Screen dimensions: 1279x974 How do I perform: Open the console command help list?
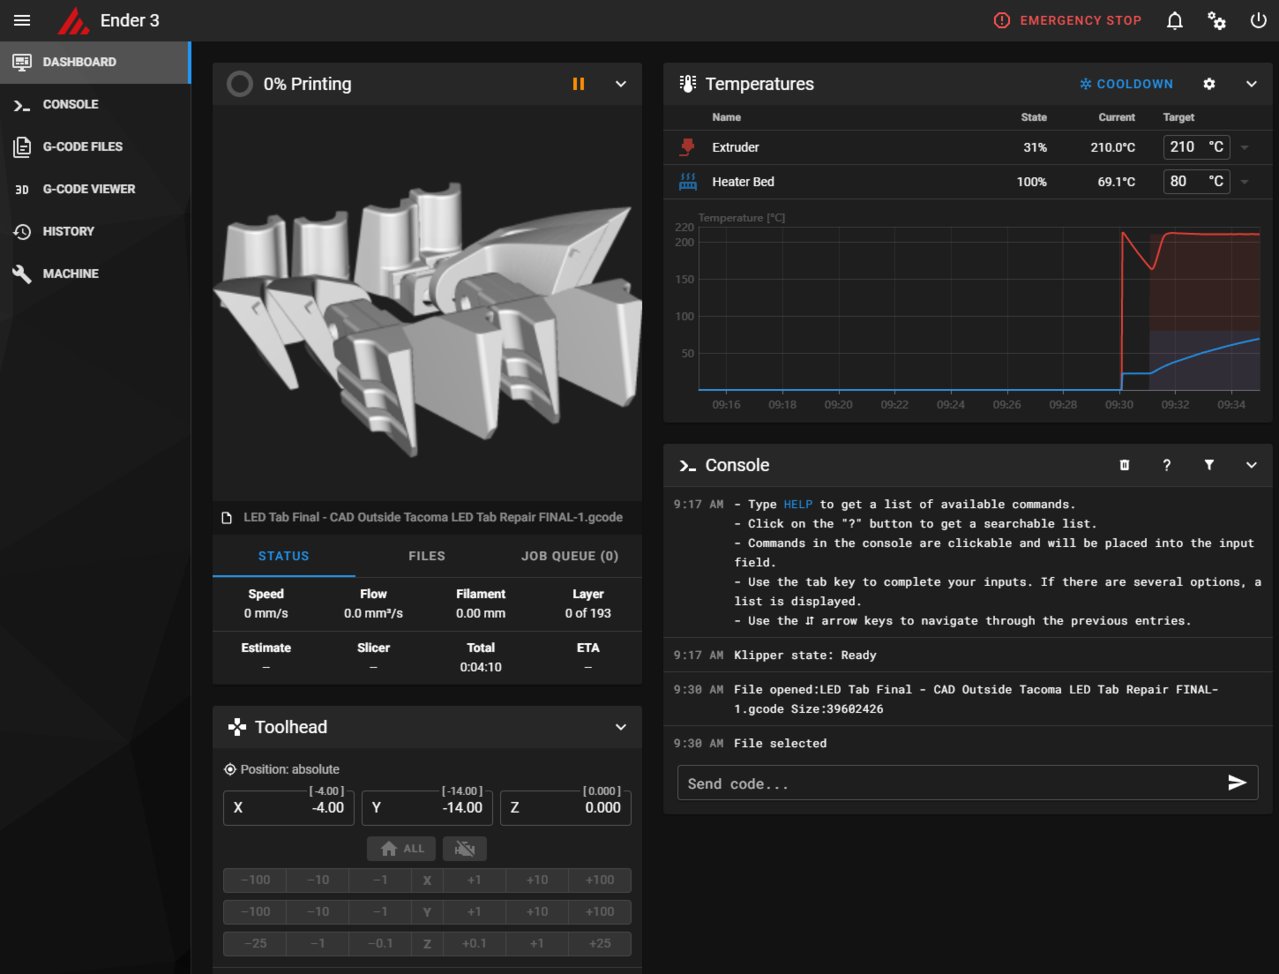1167,465
